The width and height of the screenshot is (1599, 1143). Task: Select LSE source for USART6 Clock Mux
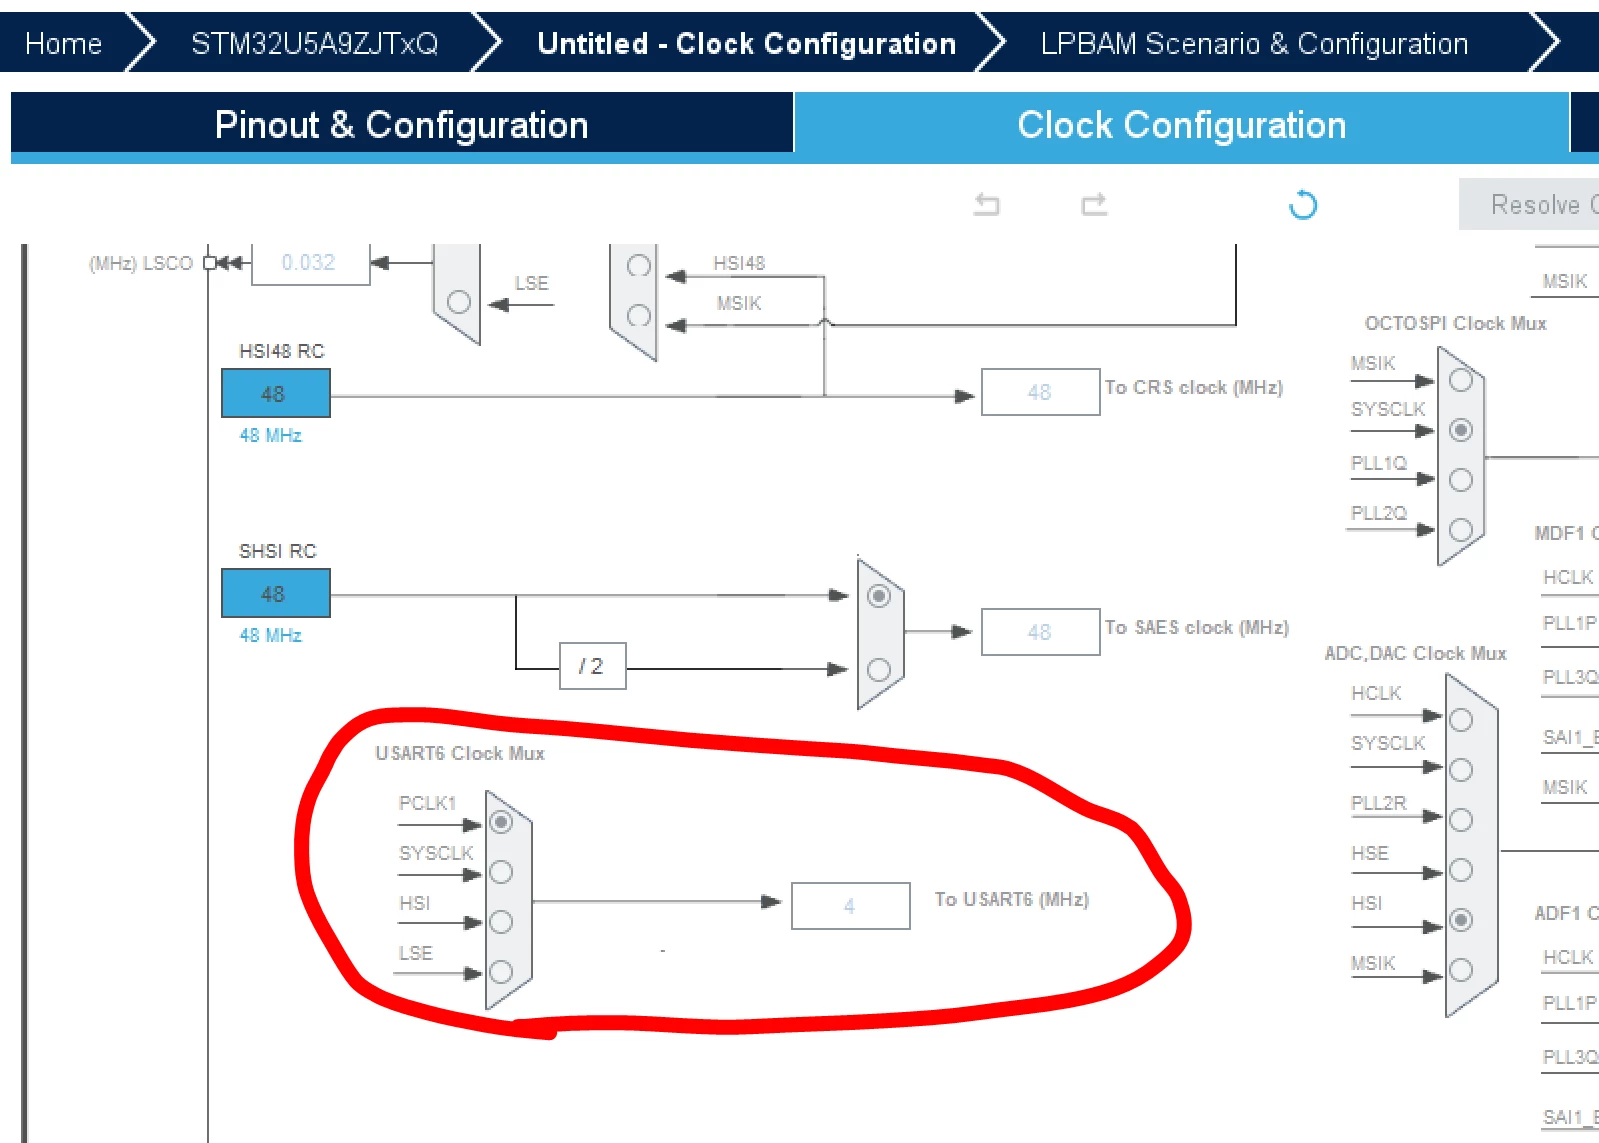tap(501, 972)
